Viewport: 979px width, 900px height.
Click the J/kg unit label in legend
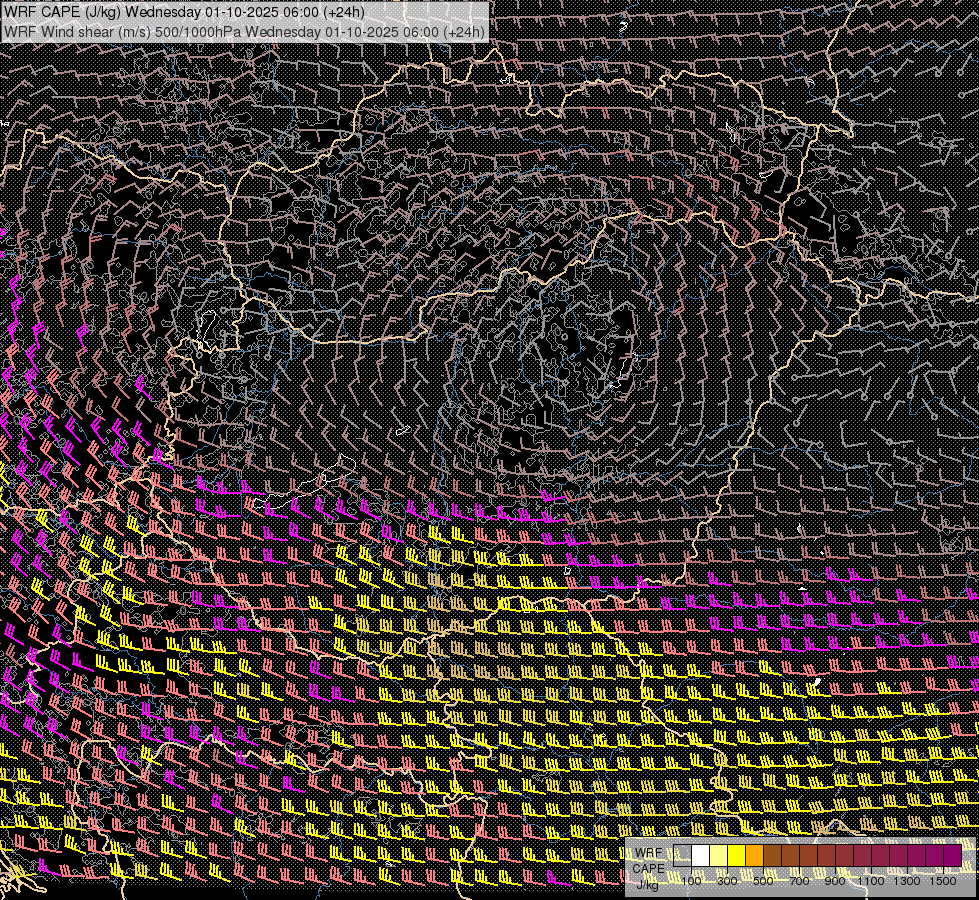coord(647,884)
